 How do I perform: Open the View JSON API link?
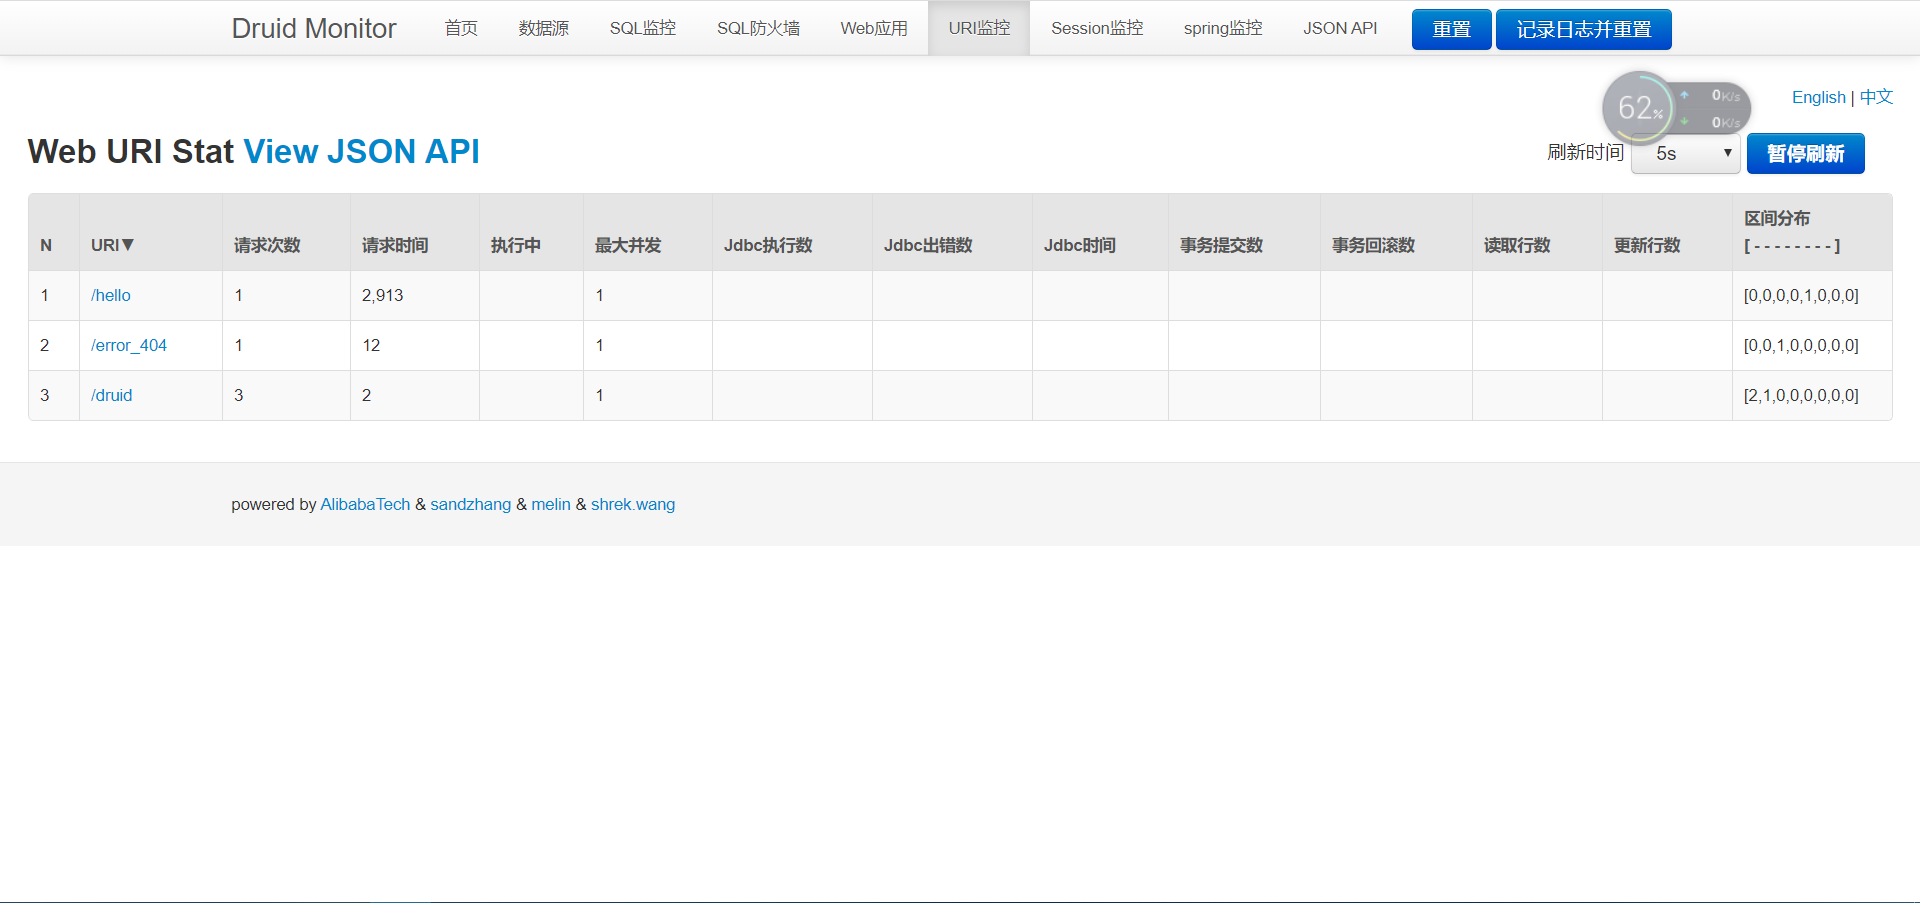point(362,151)
